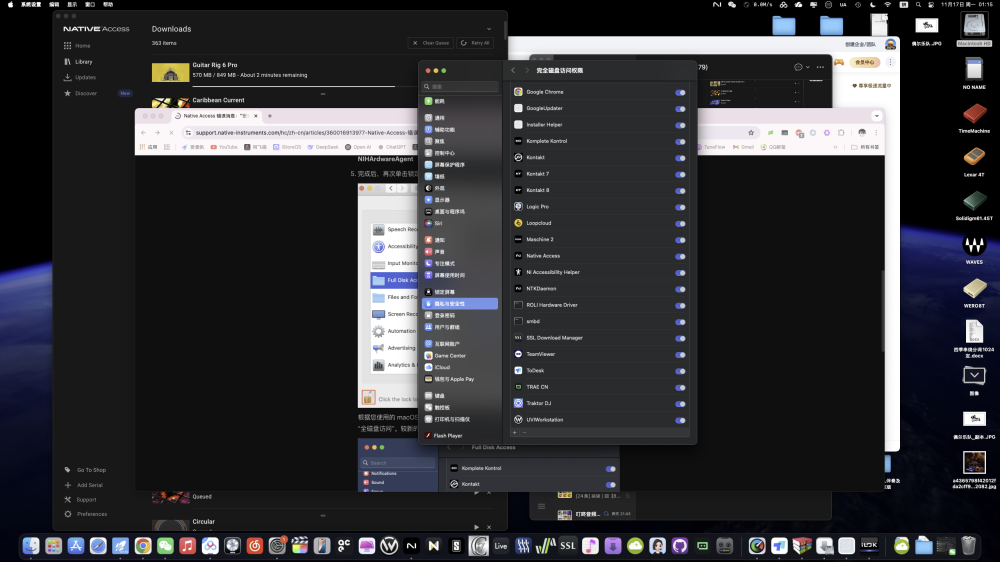Click plus button to add an app

tap(515, 433)
